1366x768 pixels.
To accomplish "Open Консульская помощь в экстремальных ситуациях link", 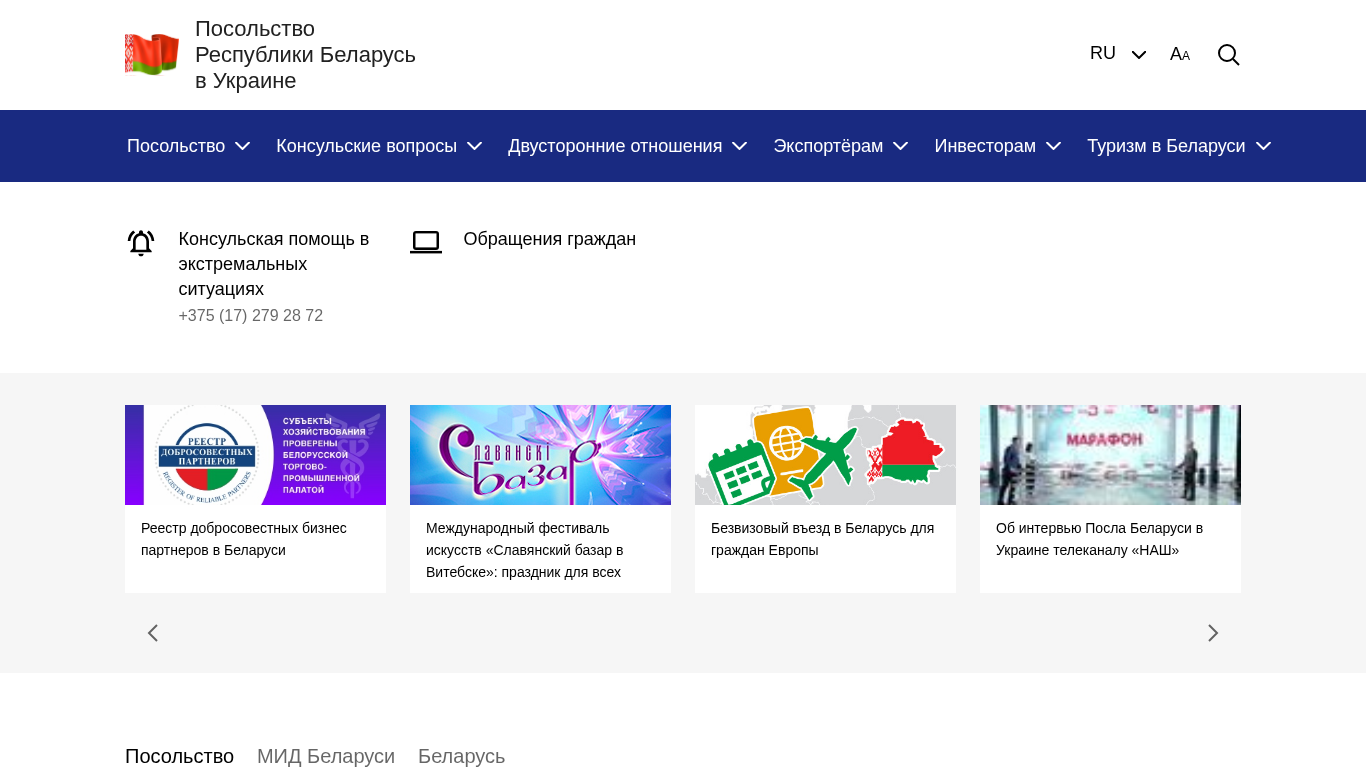I will coord(273,264).
